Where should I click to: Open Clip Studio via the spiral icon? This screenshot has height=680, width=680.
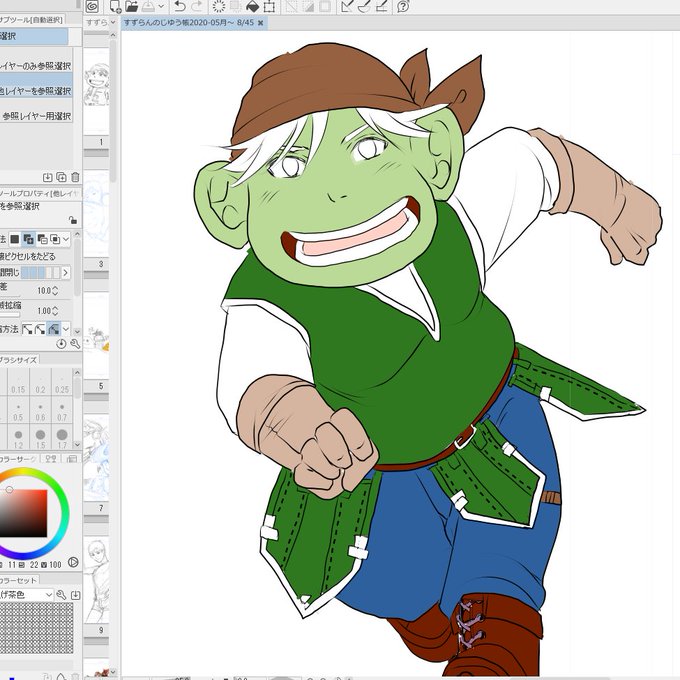[x=92, y=6]
